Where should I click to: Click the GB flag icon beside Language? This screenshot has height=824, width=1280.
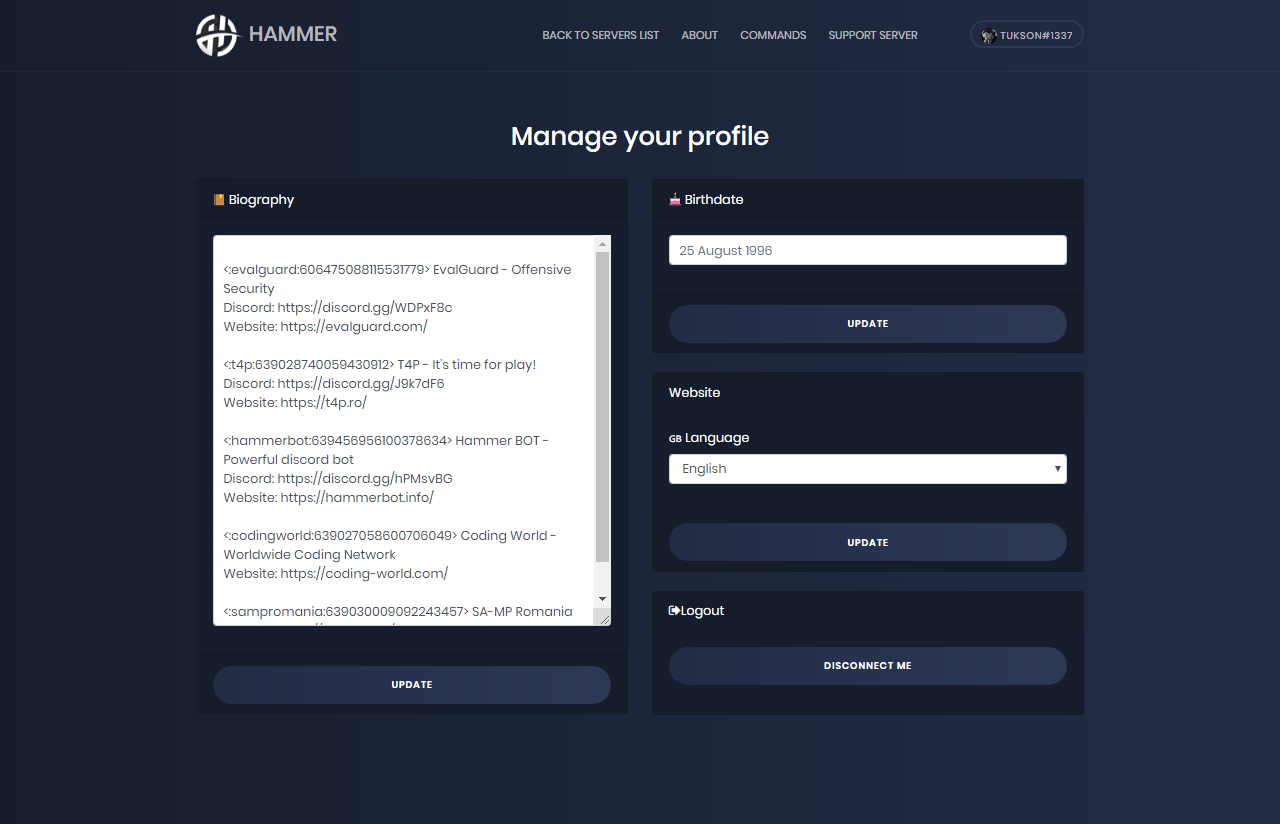pos(675,438)
